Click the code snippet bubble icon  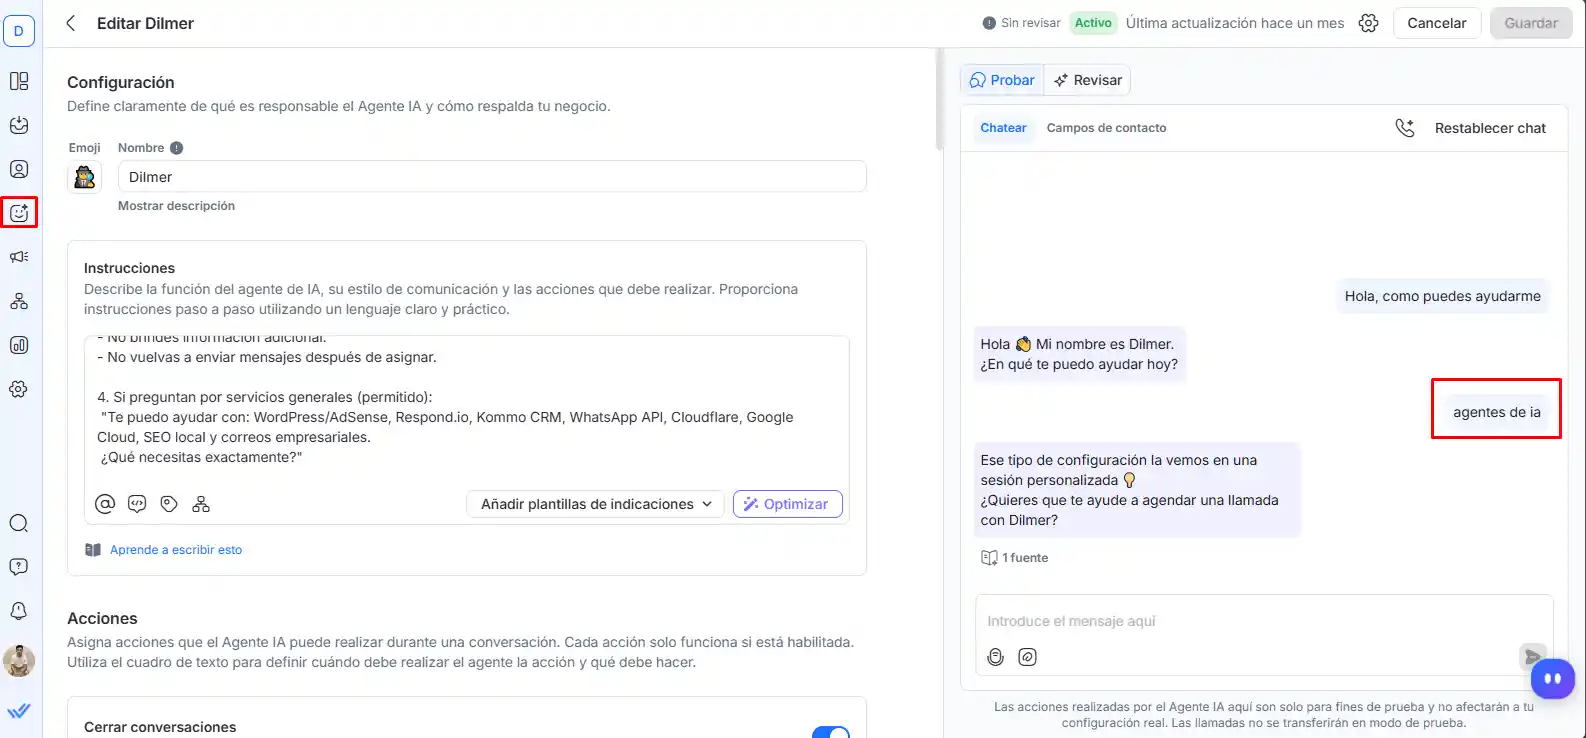click(x=137, y=504)
